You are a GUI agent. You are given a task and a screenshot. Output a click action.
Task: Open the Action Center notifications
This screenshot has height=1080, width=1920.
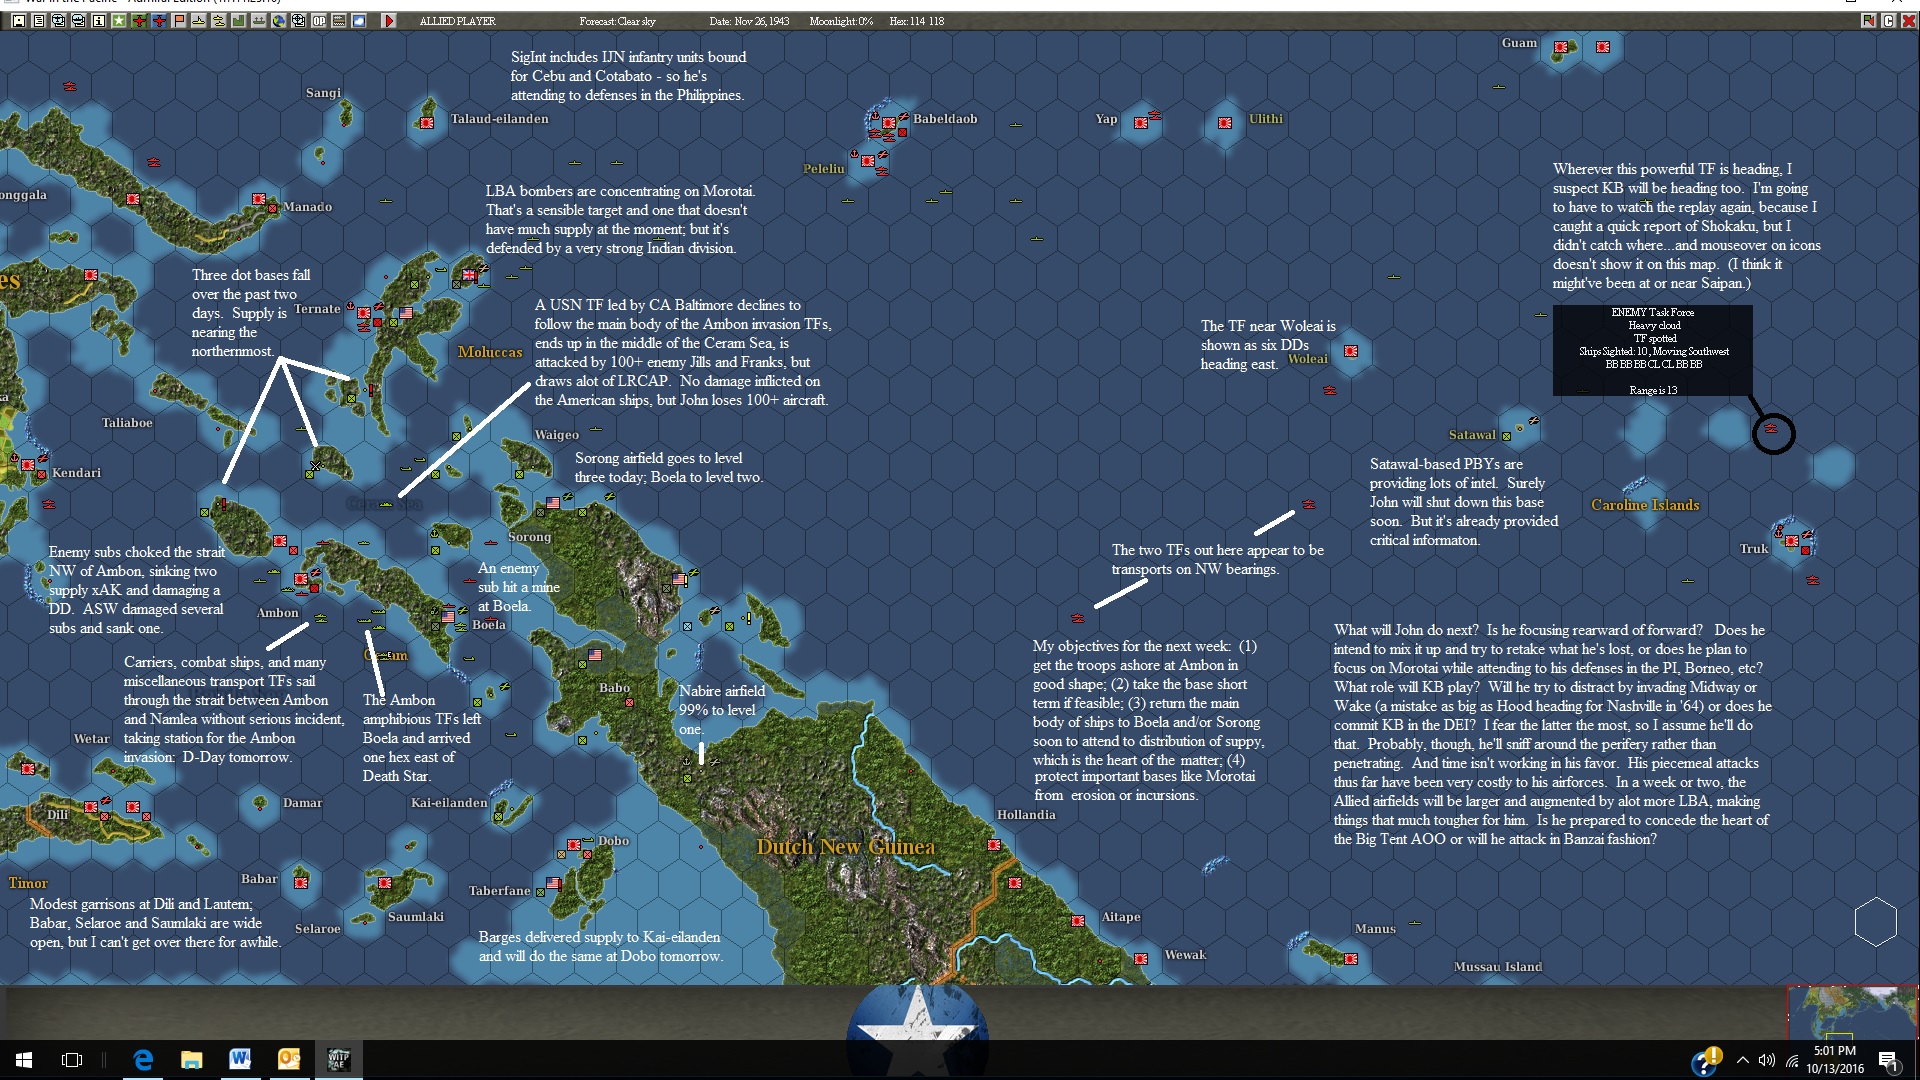(x=1889, y=1060)
